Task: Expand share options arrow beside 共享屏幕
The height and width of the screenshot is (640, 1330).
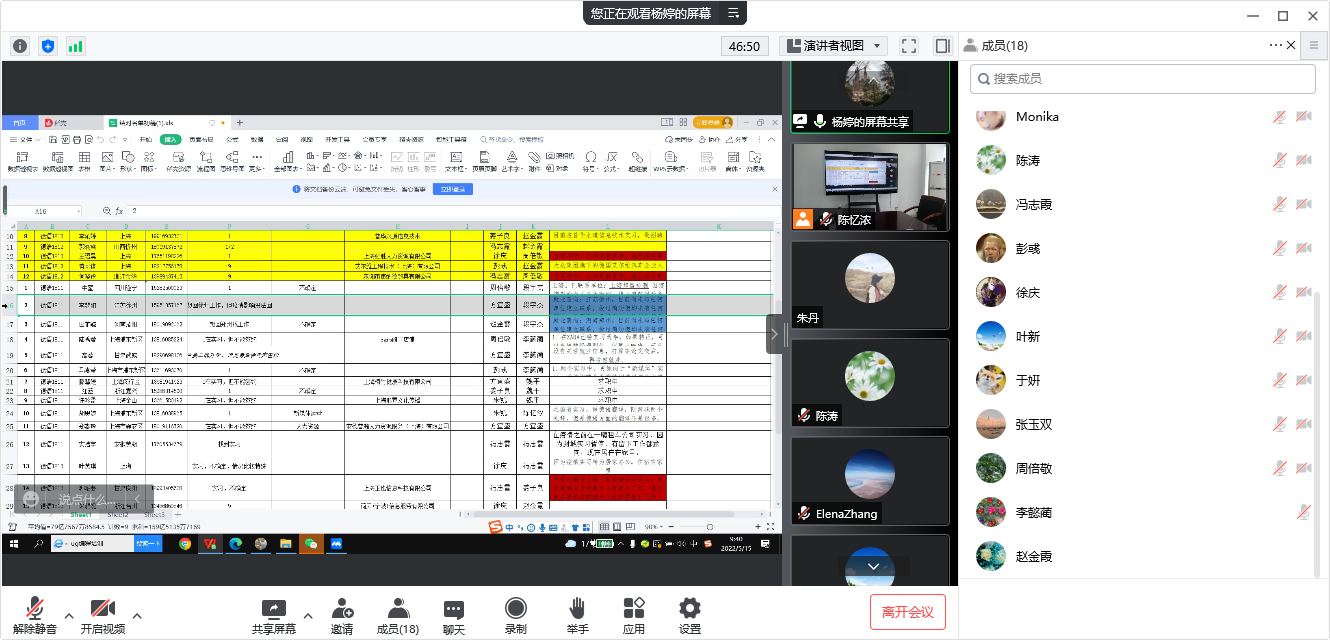Action: point(308,615)
